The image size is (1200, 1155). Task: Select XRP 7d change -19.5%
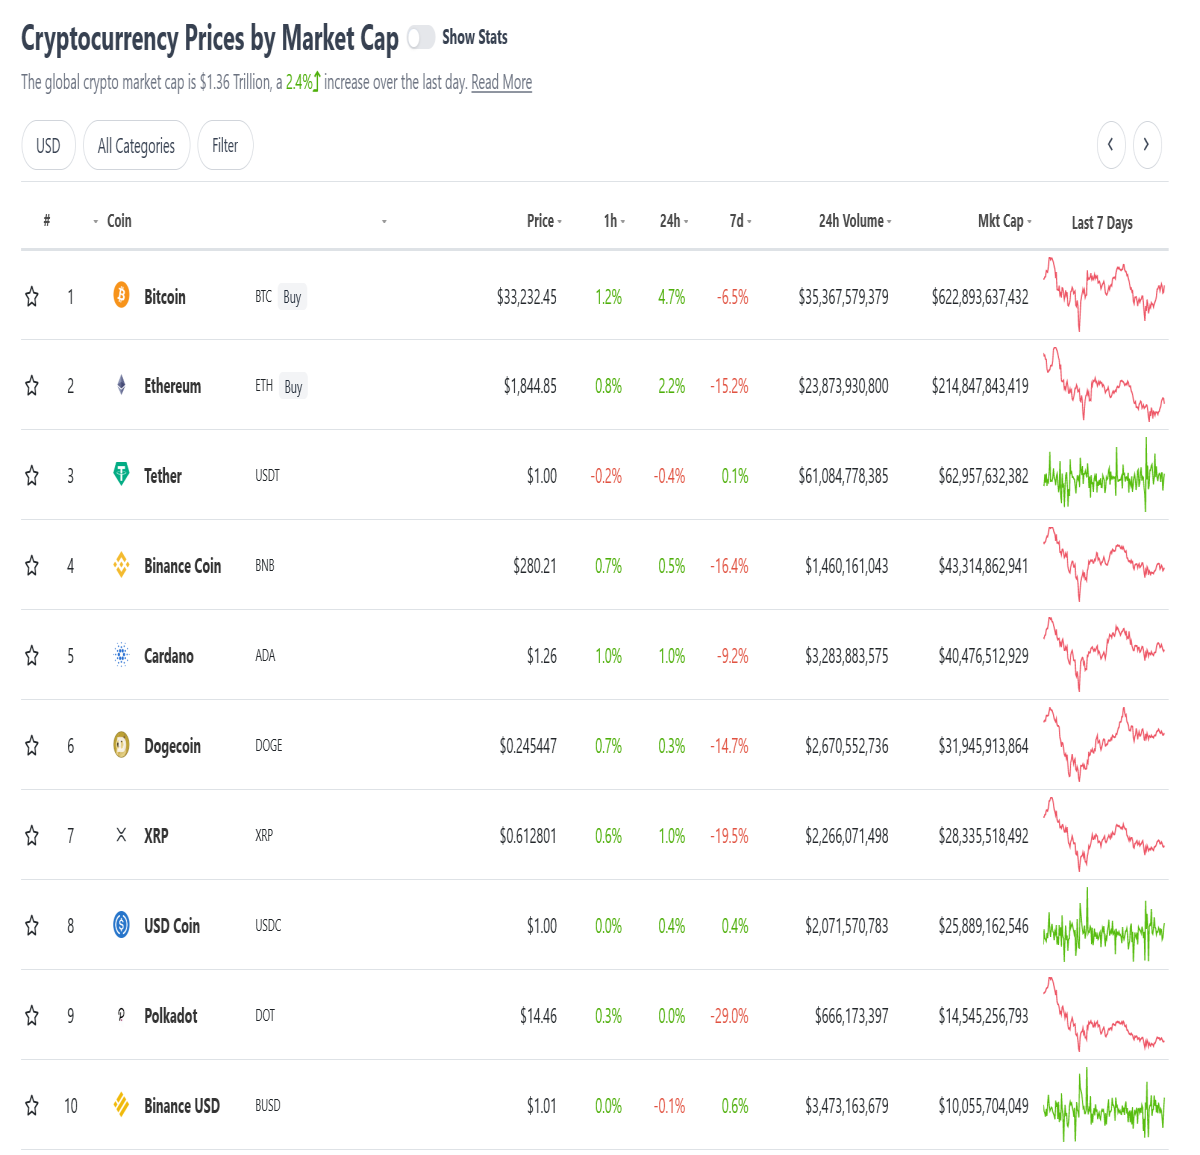730,836
